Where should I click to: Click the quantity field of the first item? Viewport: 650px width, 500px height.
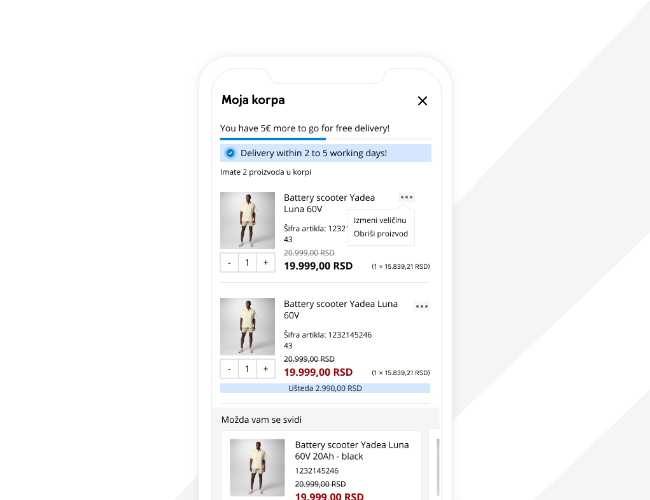[247, 263]
